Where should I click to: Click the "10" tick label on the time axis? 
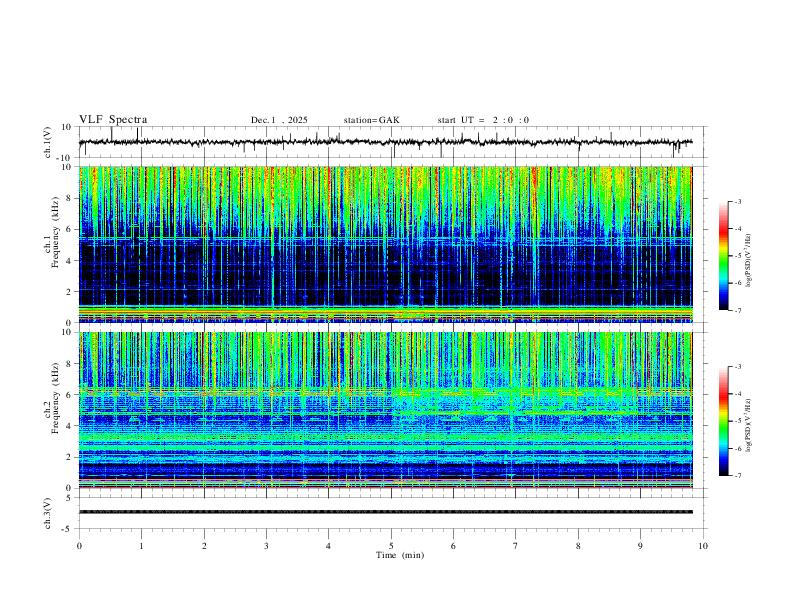[x=703, y=546]
